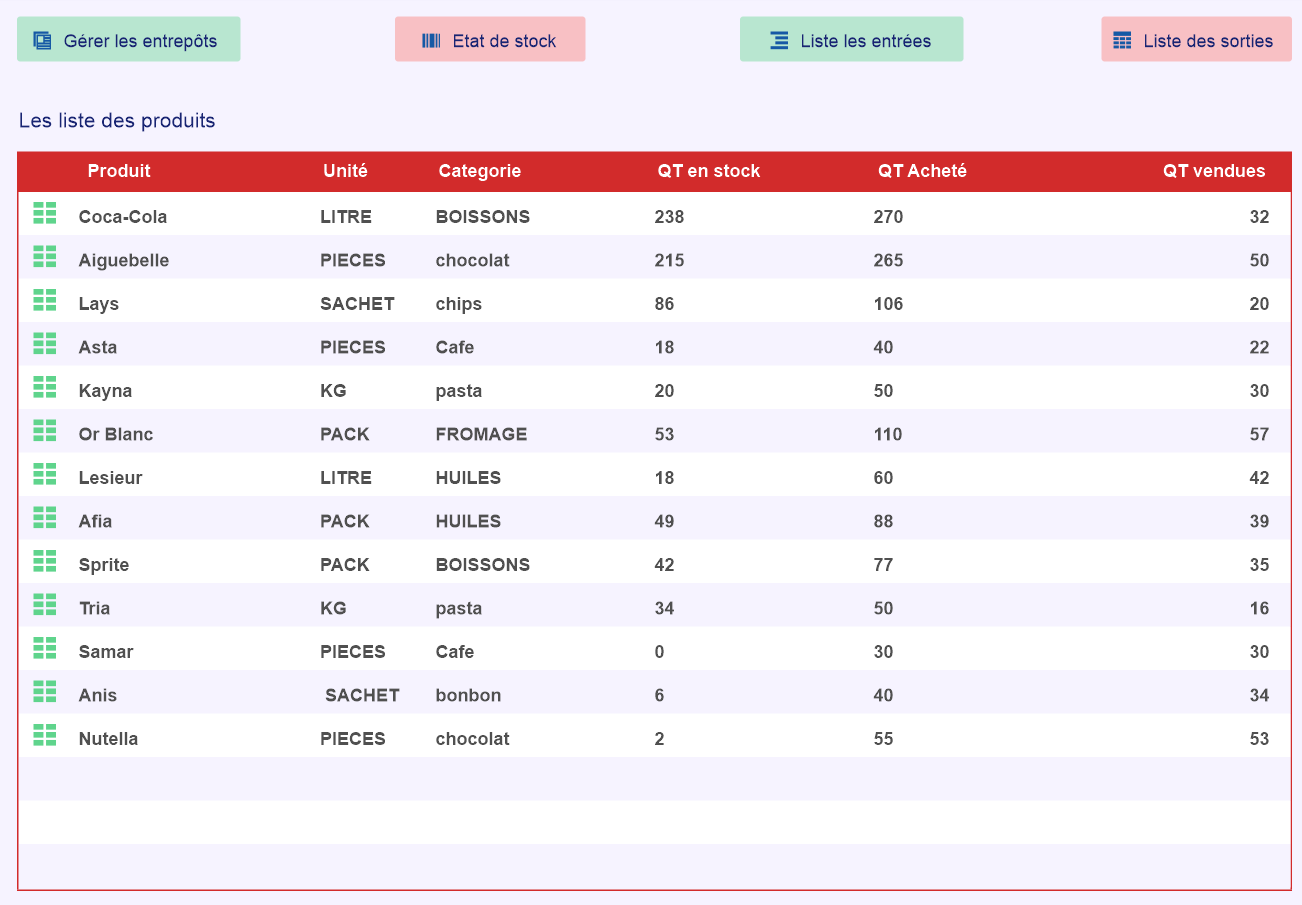Click the KG unit in Kayna row
The width and height of the screenshot is (1302, 905).
click(333, 391)
